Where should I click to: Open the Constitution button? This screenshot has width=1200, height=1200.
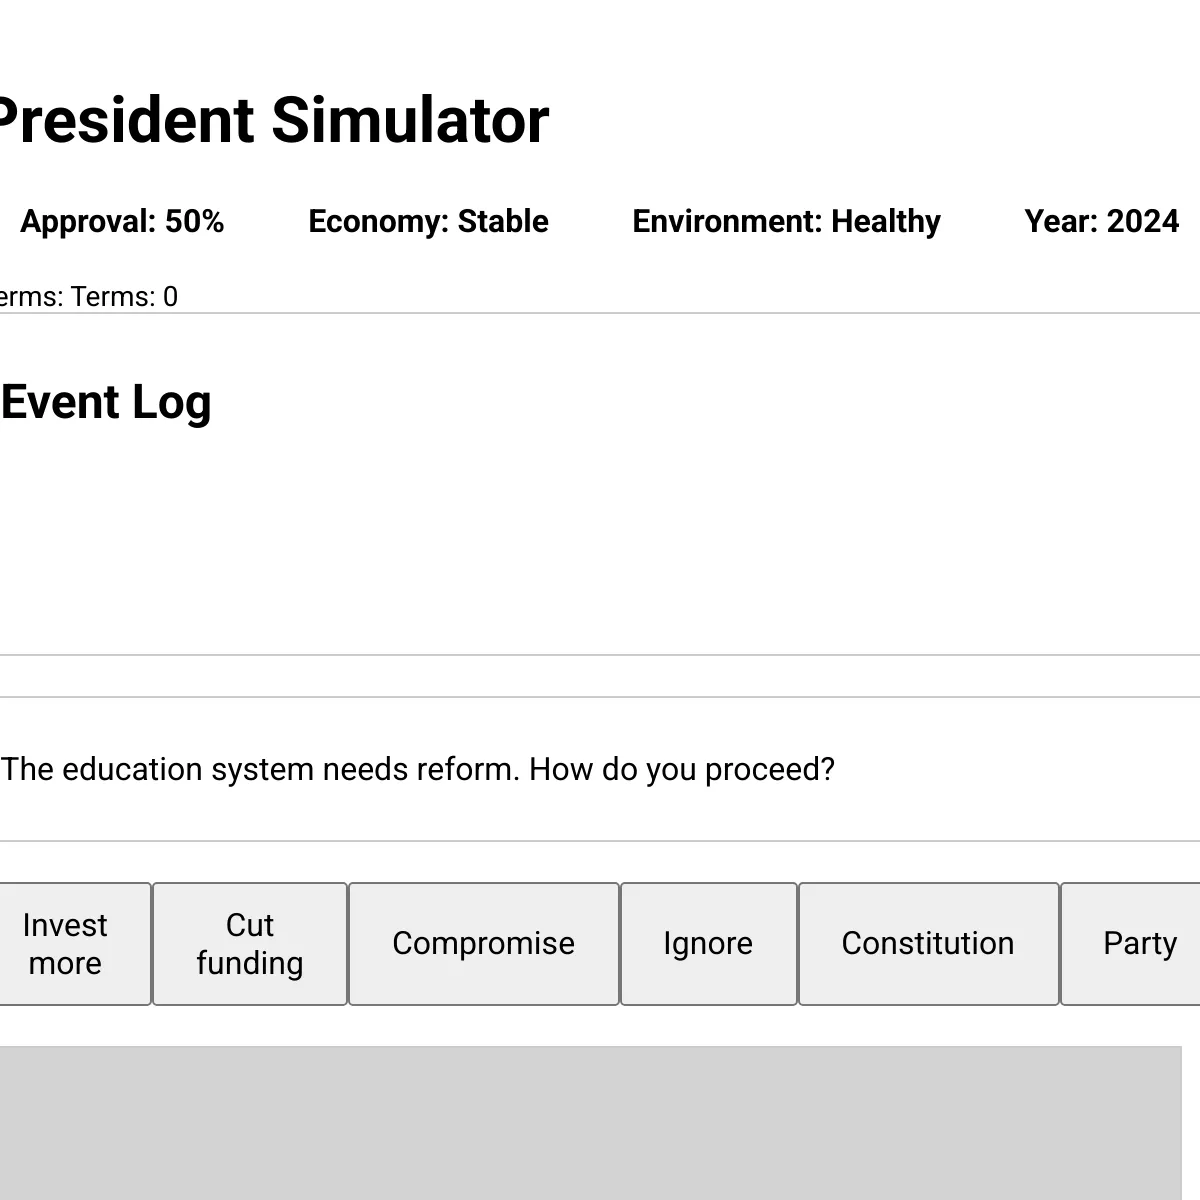point(929,944)
